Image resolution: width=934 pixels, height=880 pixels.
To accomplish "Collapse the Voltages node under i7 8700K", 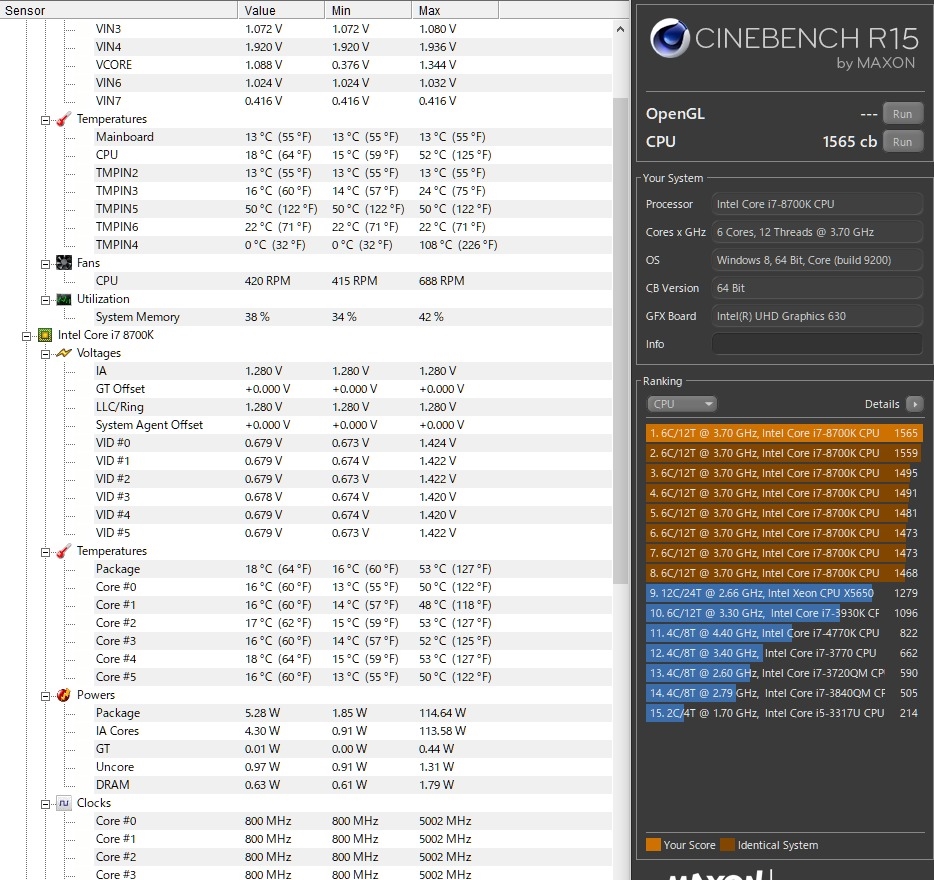I will pos(45,355).
